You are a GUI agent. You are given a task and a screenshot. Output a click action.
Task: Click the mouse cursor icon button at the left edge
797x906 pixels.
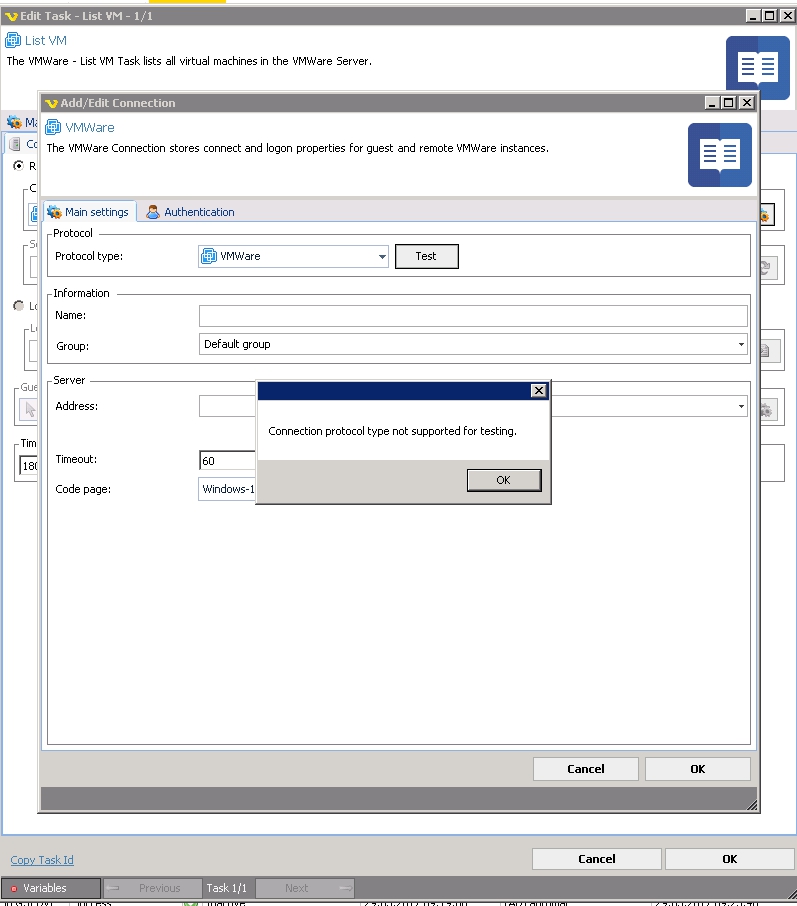pyautogui.click(x=30, y=409)
